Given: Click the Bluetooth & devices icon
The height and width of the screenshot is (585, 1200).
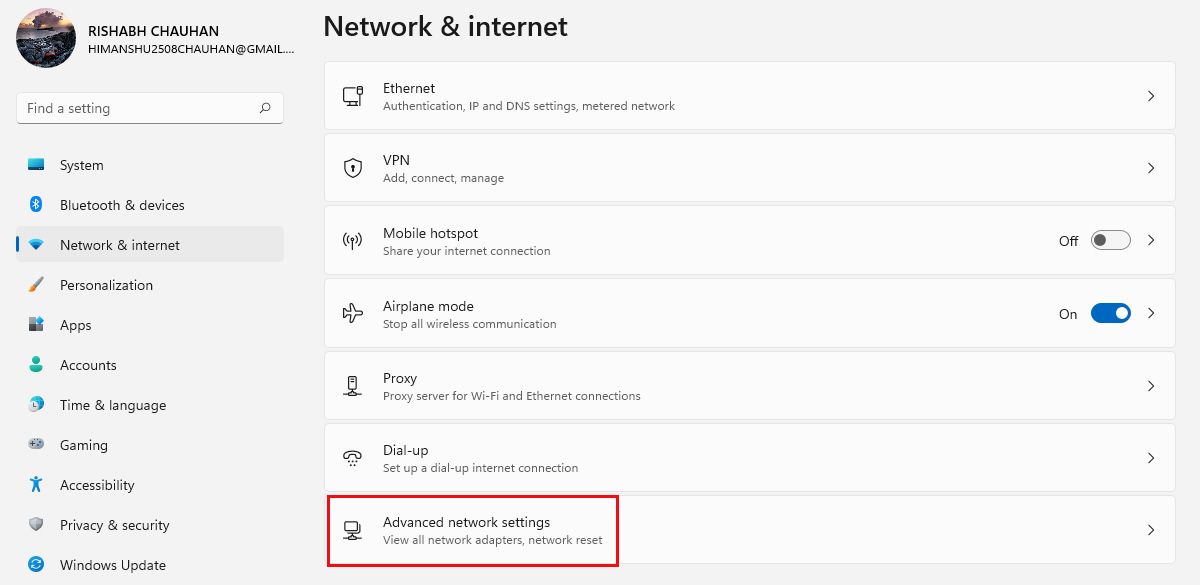Looking at the screenshot, I should coord(38,205).
